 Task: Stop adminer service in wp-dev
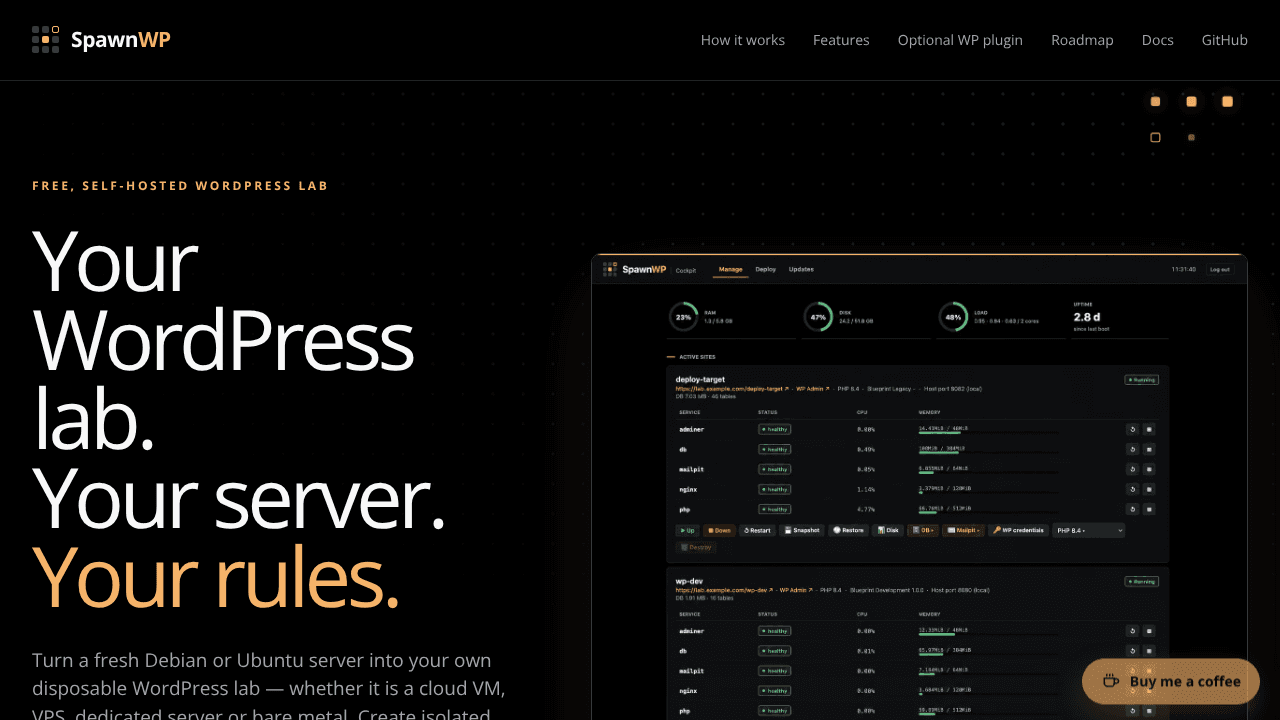tap(1149, 631)
